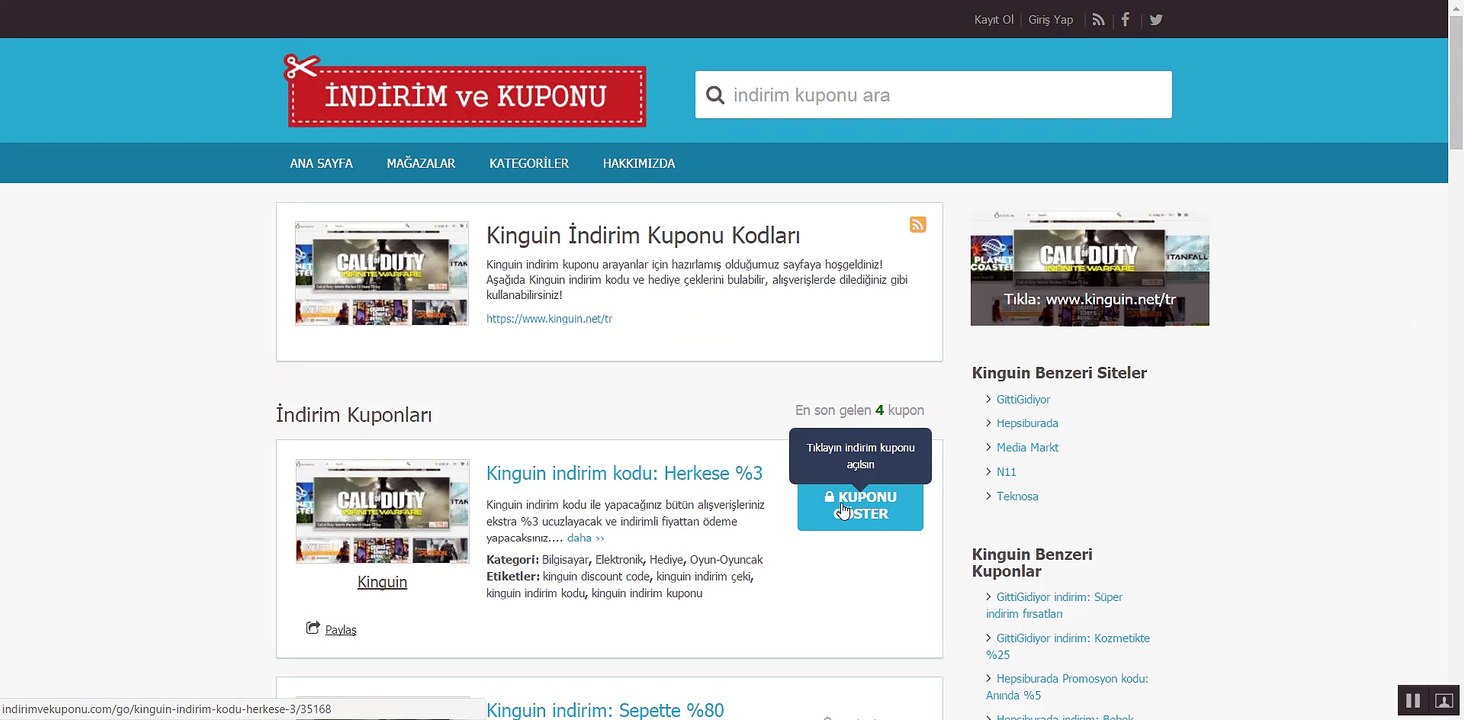Click the İndirim Kuponları heading
The width and height of the screenshot is (1464, 720).
point(354,415)
